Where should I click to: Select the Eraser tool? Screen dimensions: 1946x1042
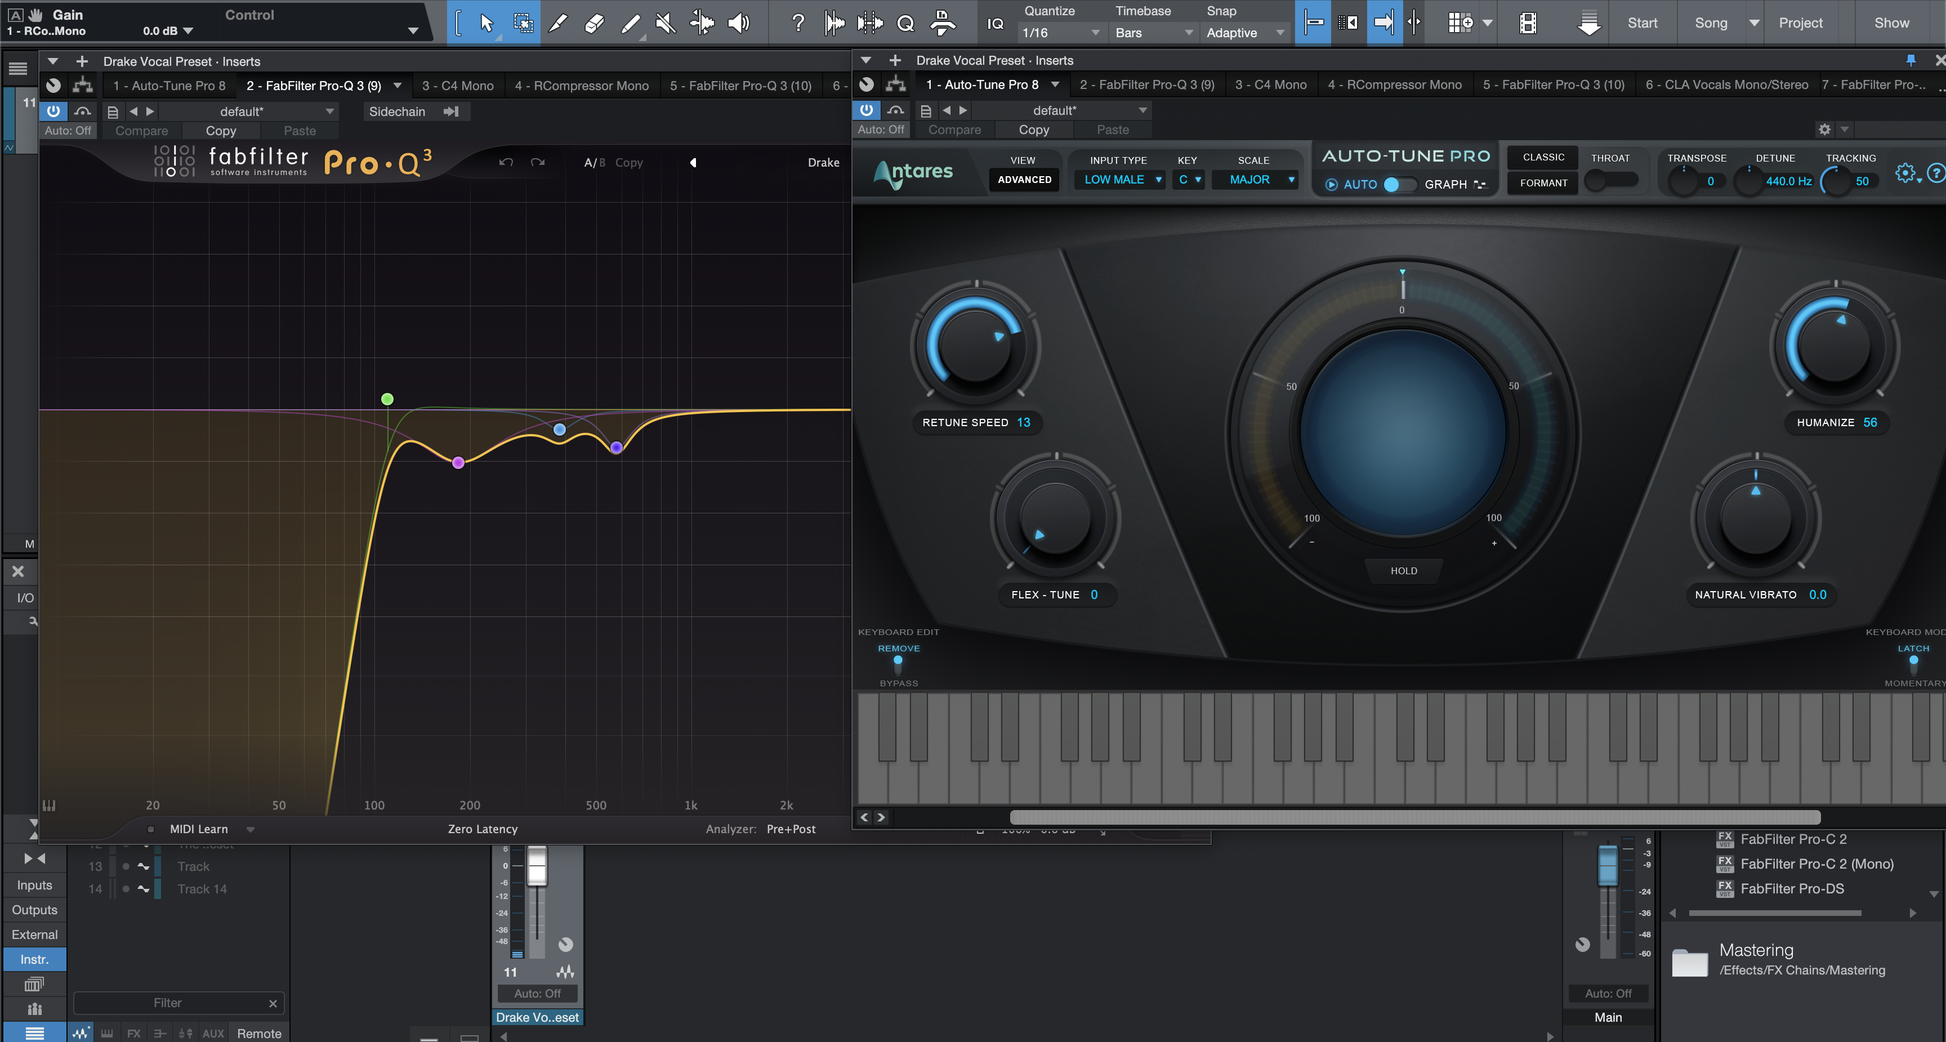[x=594, y=23]
